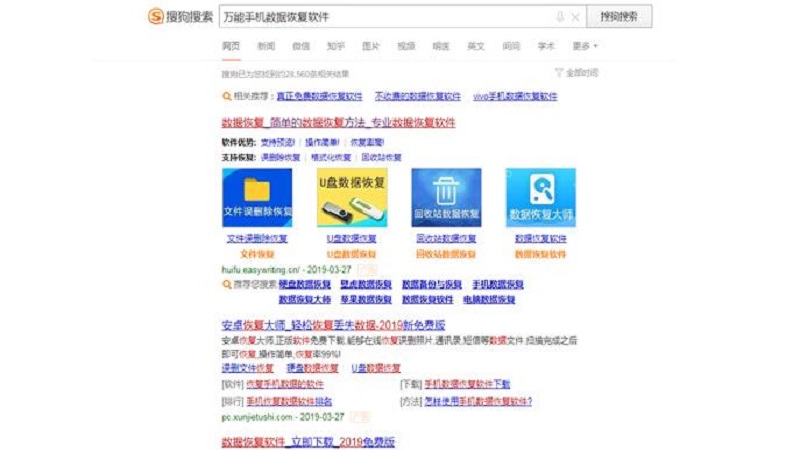
Task: Open the vivo手机数据恢复软件 related suggestion
Action: pyautogui.click(x=515, y=97)
